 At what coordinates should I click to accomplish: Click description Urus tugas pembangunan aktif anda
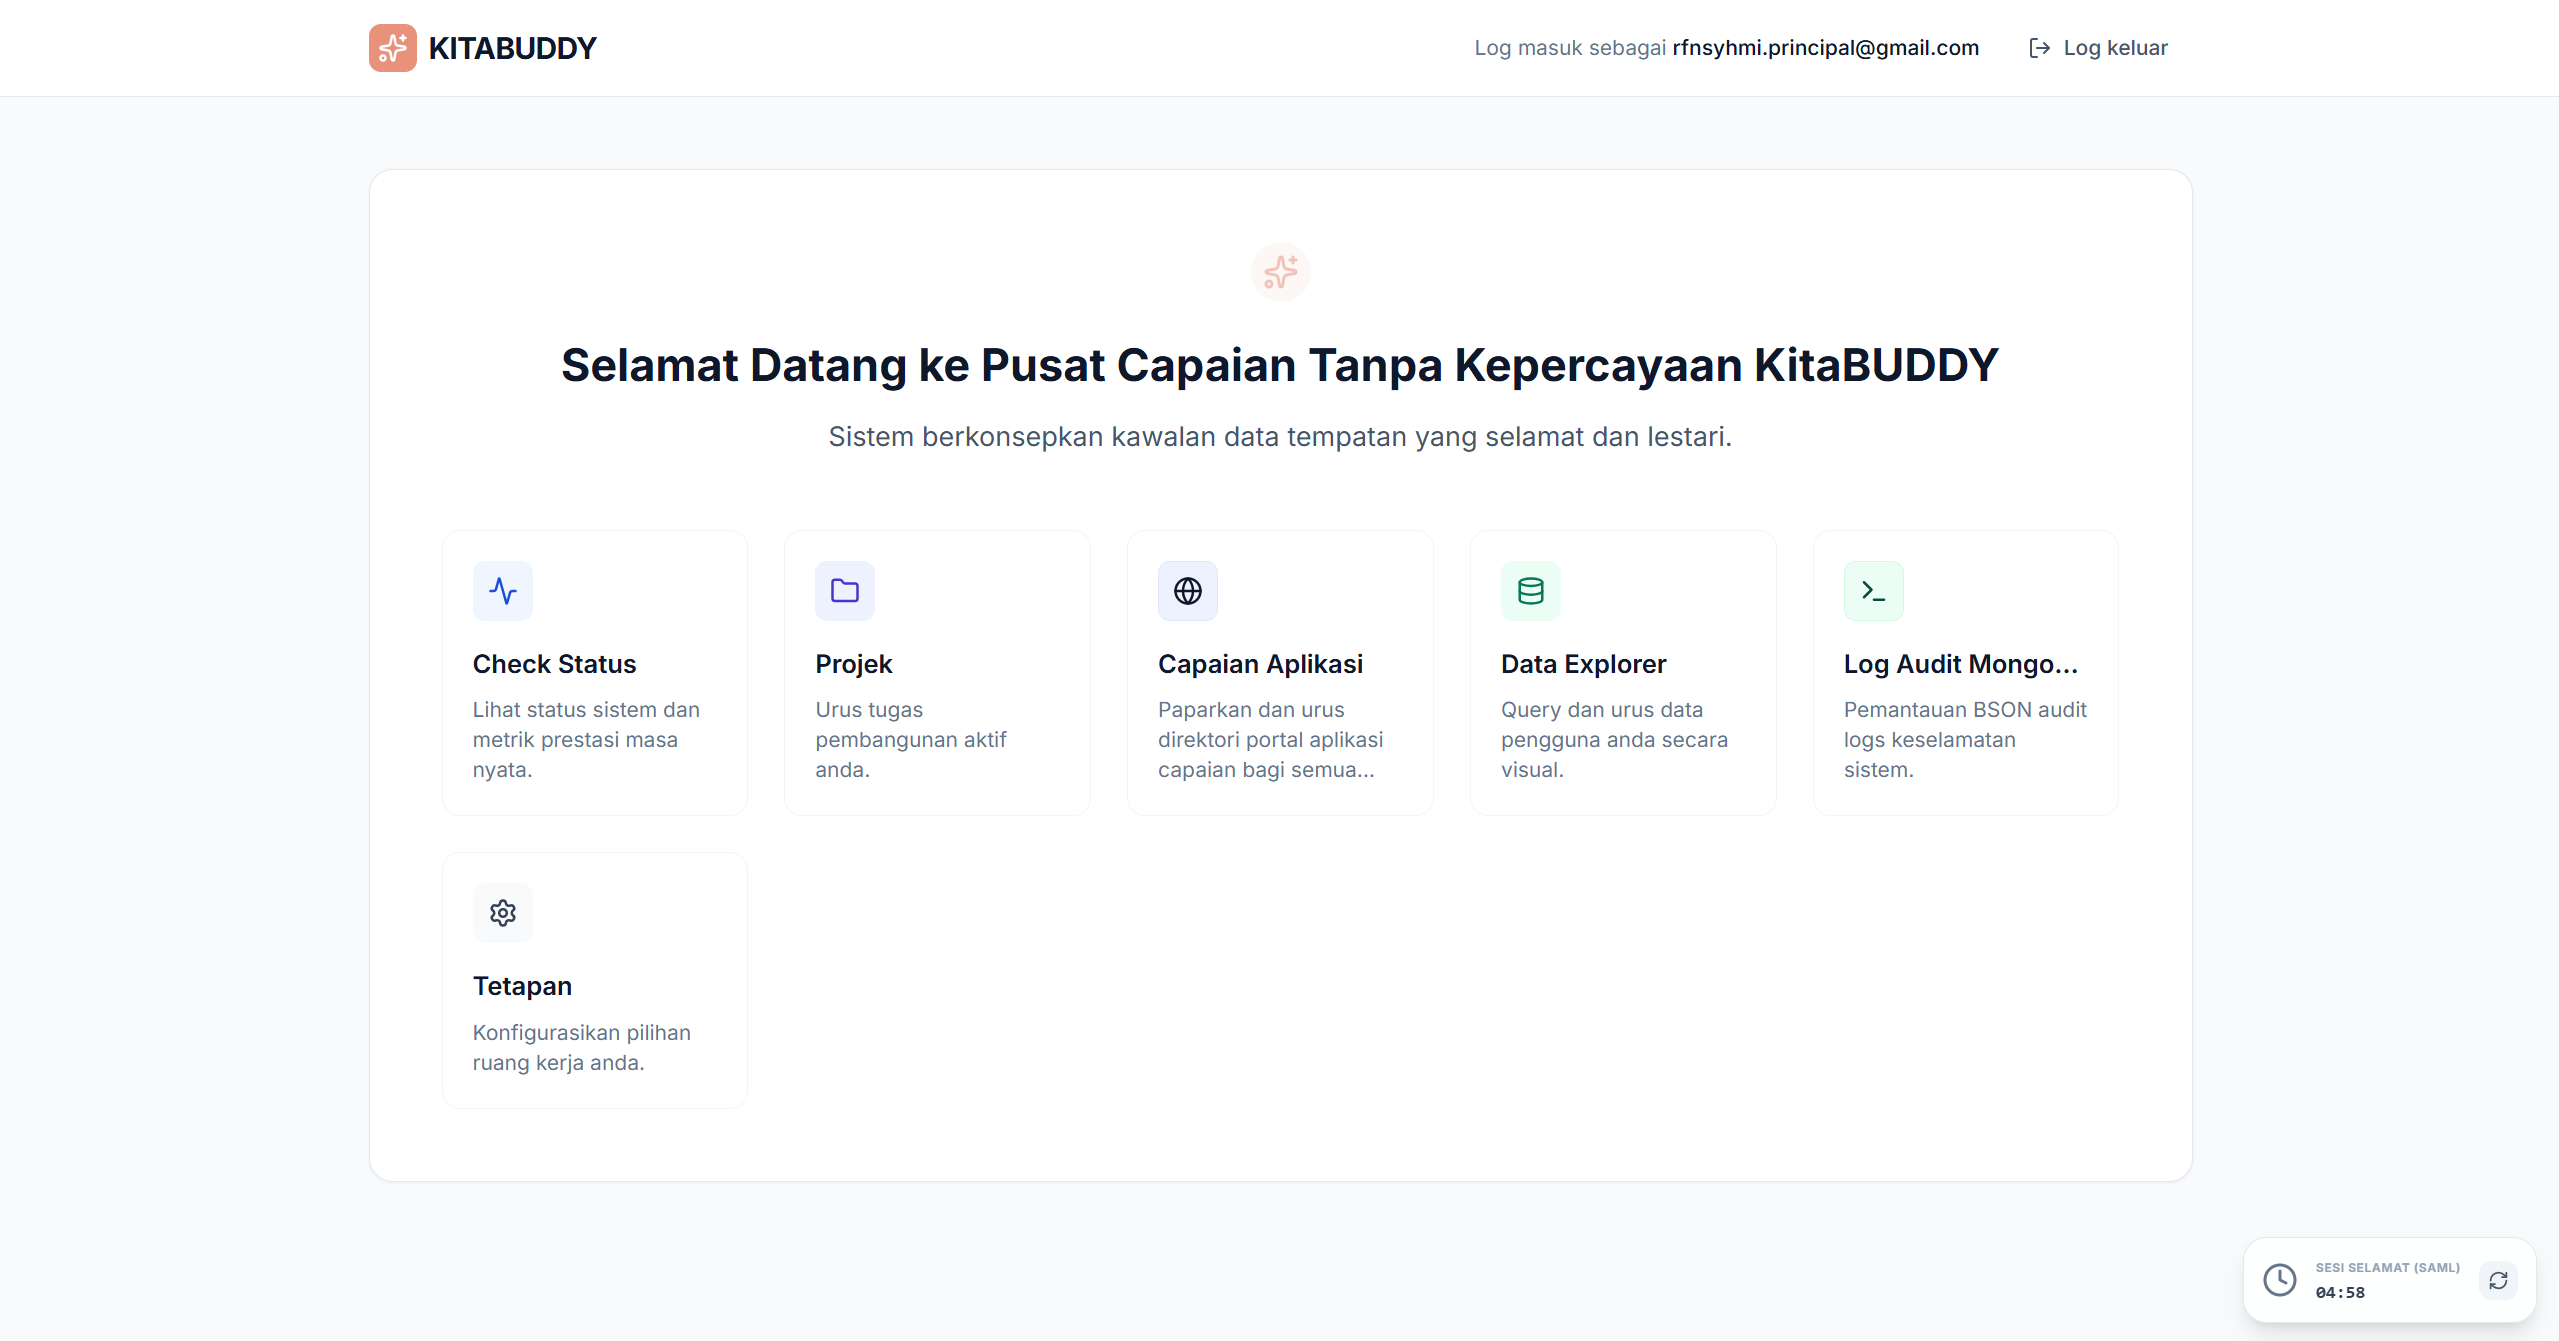(x=911, y=740)
